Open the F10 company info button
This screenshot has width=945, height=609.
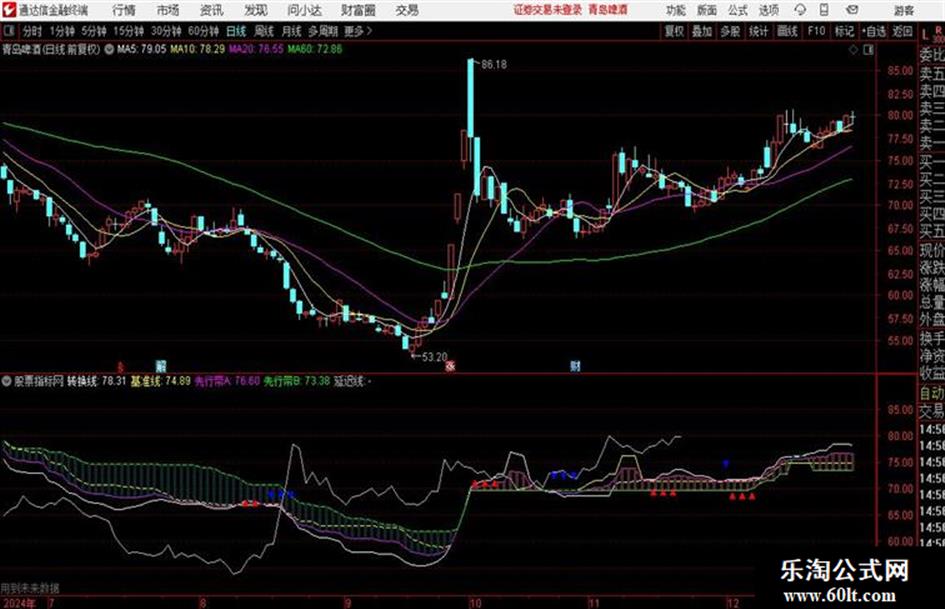click(x=816, y=31)
